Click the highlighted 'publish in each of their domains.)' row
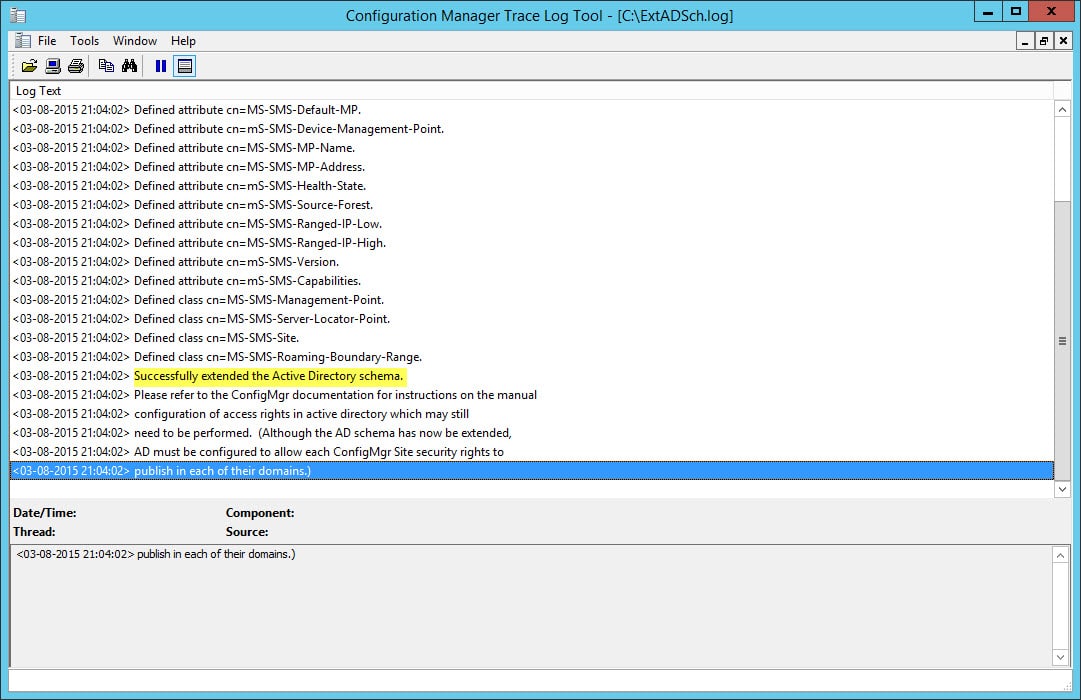 [x=532, y=471]
